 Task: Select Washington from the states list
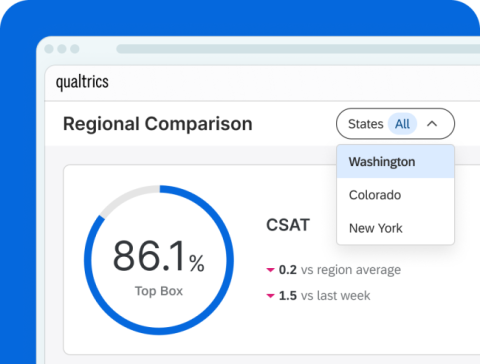point(395,162)
